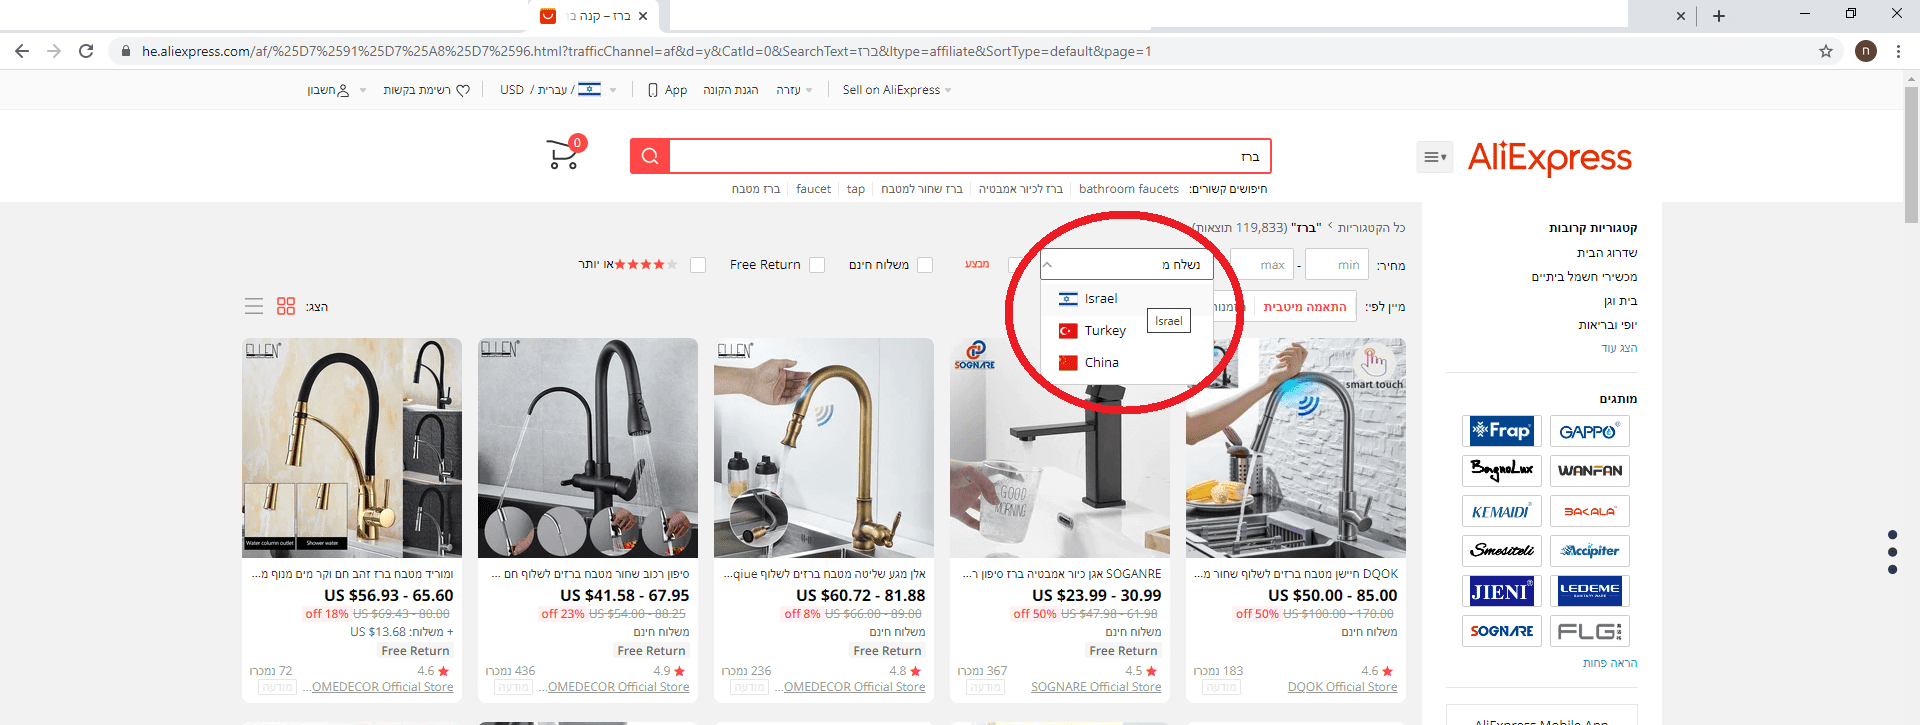1920x725 pixels.
Task: Sort by best match tab
Action: click(1305, 307)
